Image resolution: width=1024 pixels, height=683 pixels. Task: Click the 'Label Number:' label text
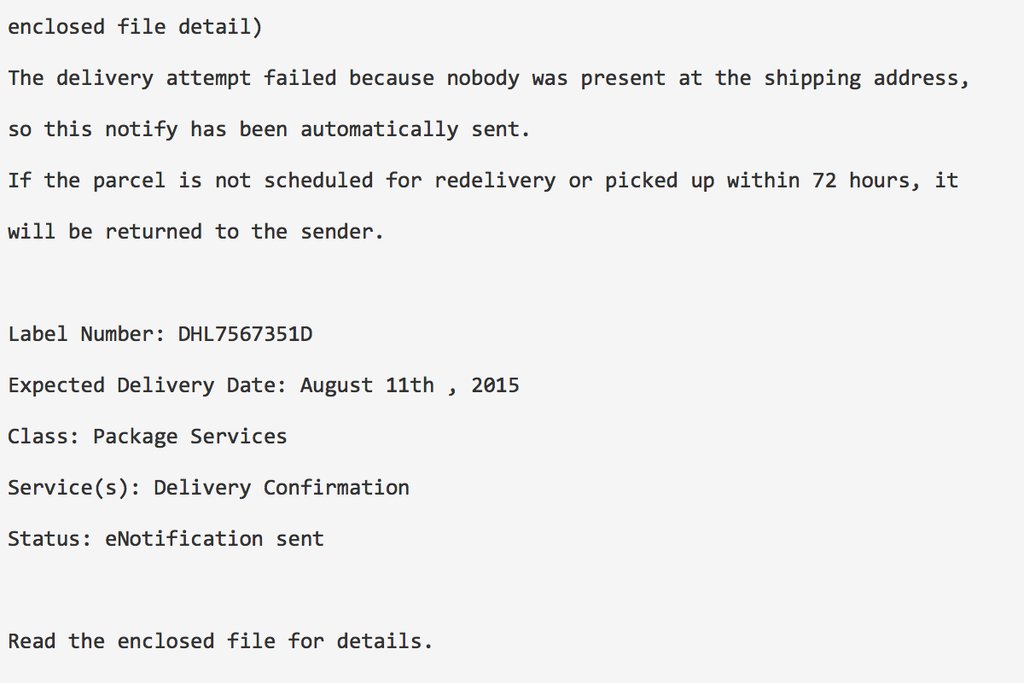(x=86, y=334)
